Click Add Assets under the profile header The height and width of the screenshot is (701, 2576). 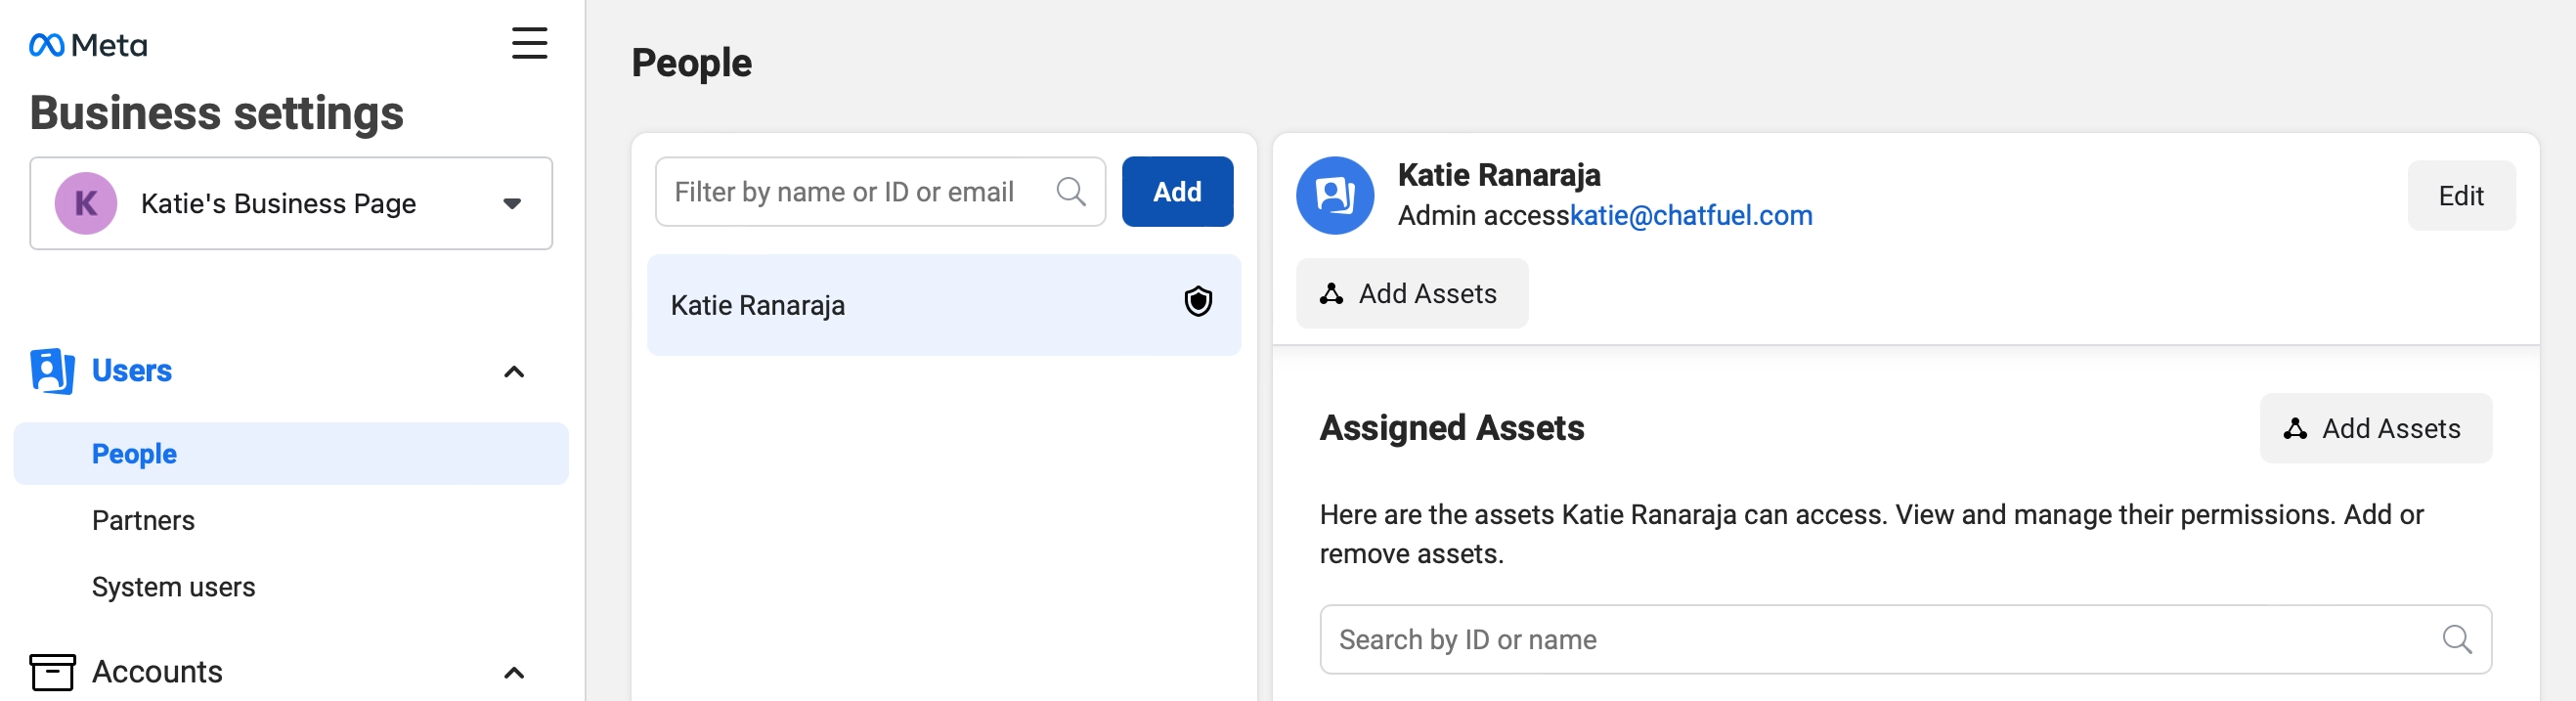[1412, 293]
